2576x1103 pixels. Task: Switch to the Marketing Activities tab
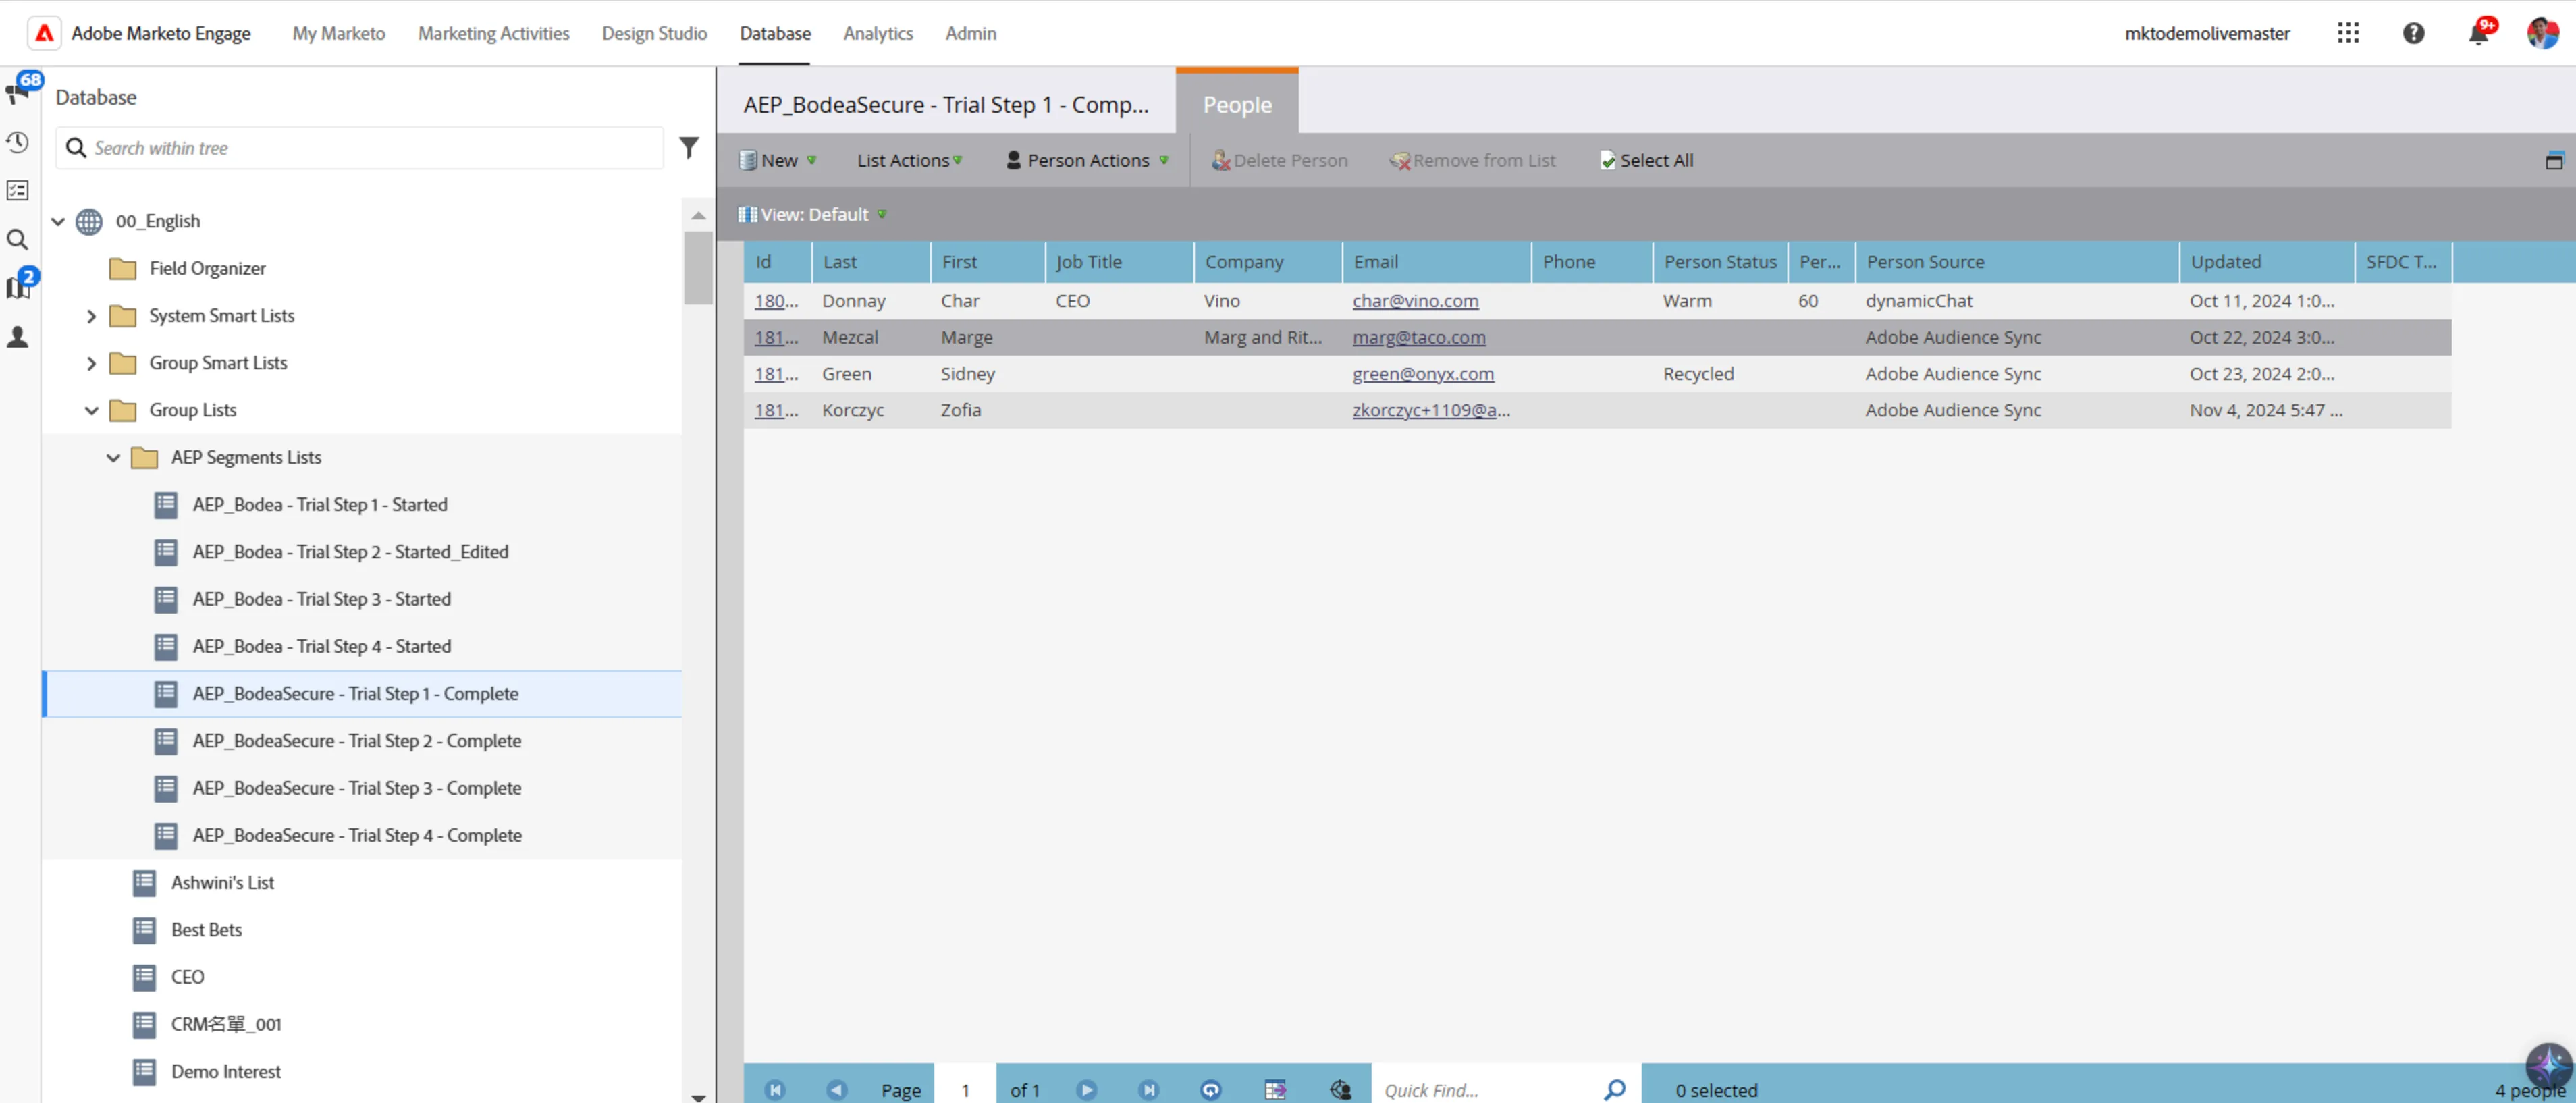(493, 33)
